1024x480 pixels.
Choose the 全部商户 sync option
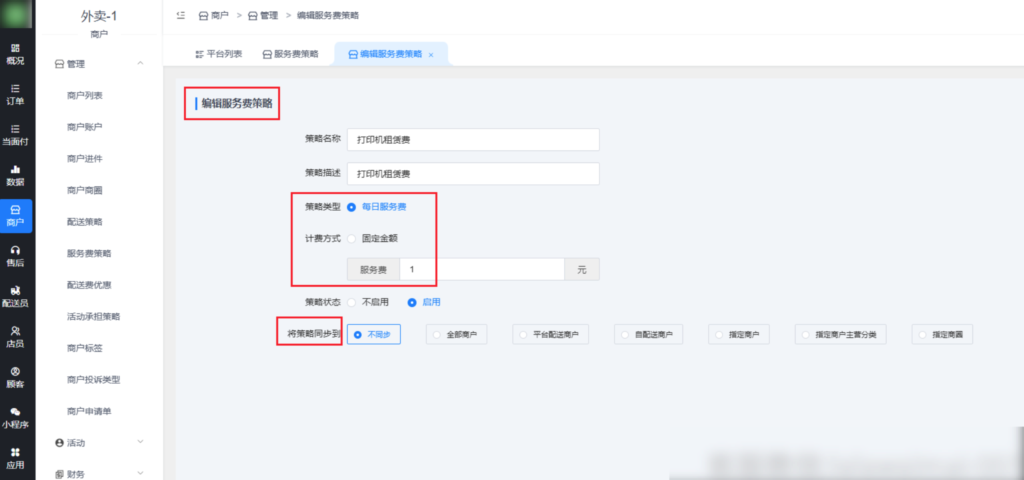point(456,334)
